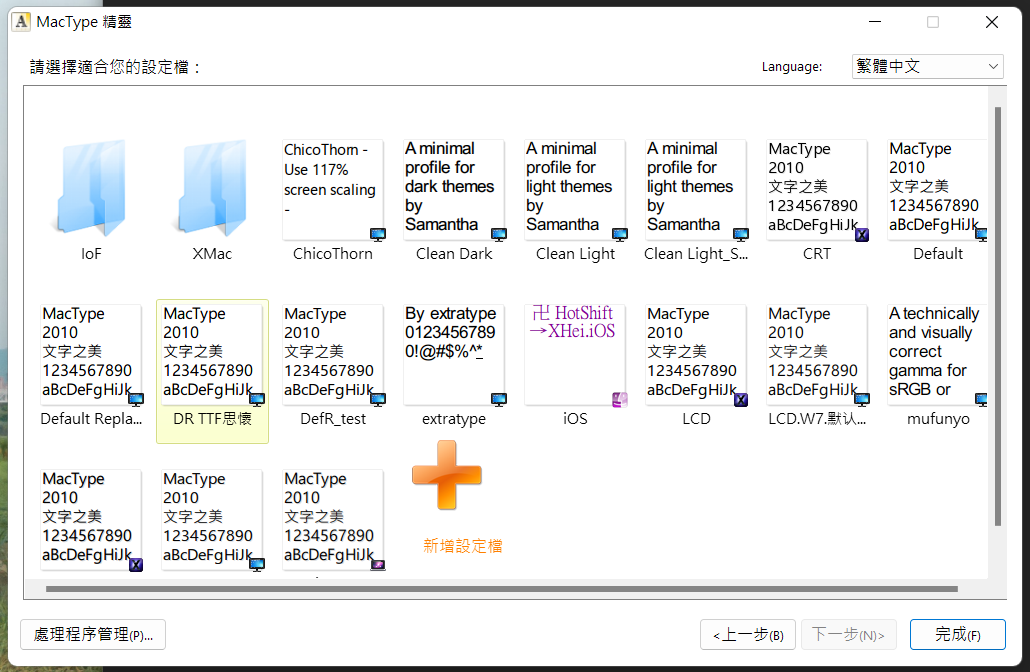
Task: Click the orange plus to add 新增設定檔
Action: coord(446,474)
